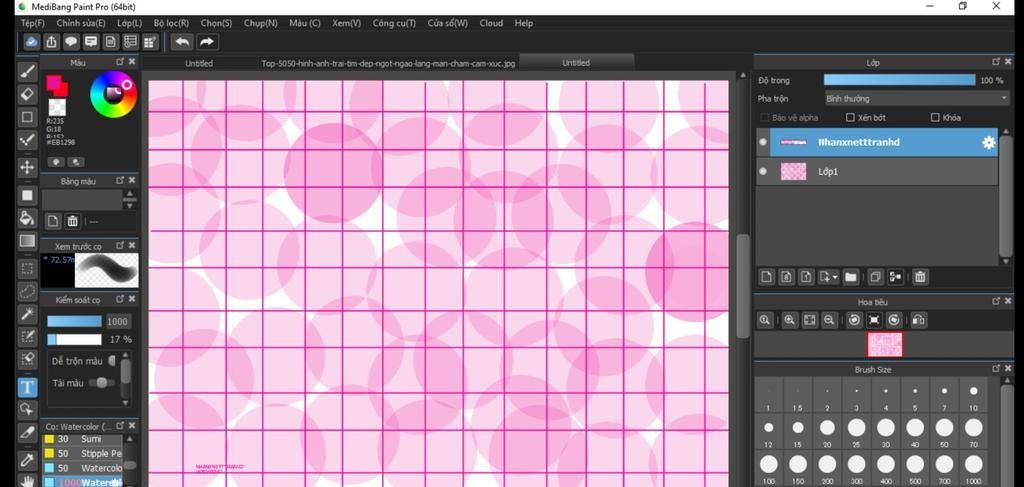Select the Operation tool

(x=27, y=409)
